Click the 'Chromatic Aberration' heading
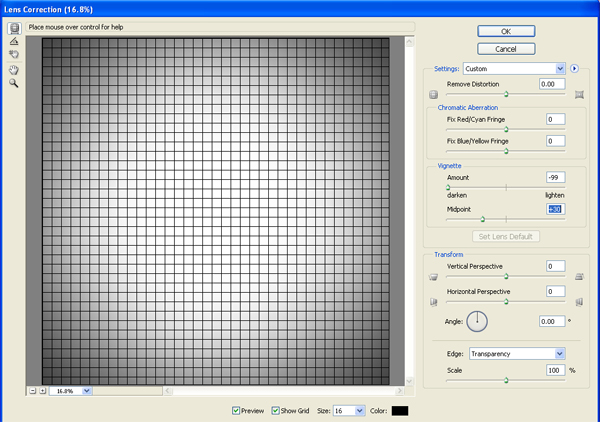Image resolution: width=600 pixels, height=422 pixels. (x=468, y=108)
